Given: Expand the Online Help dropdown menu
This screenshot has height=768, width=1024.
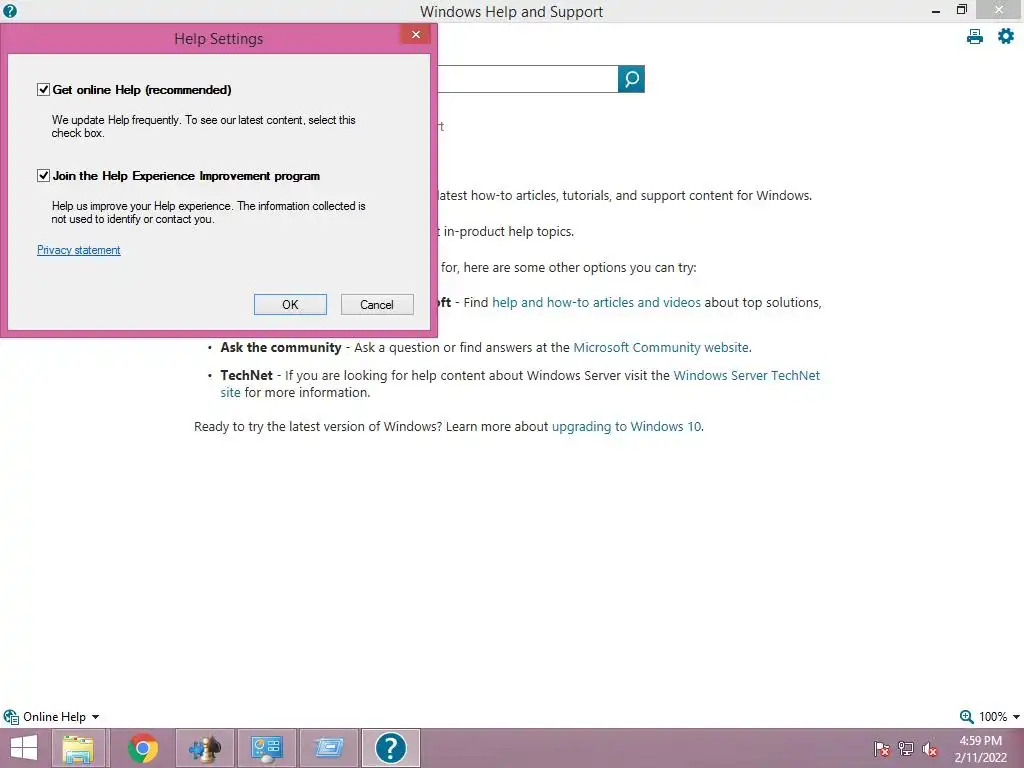Looking at the screenshot, I should pyautogui.click(x=95, y=717).
